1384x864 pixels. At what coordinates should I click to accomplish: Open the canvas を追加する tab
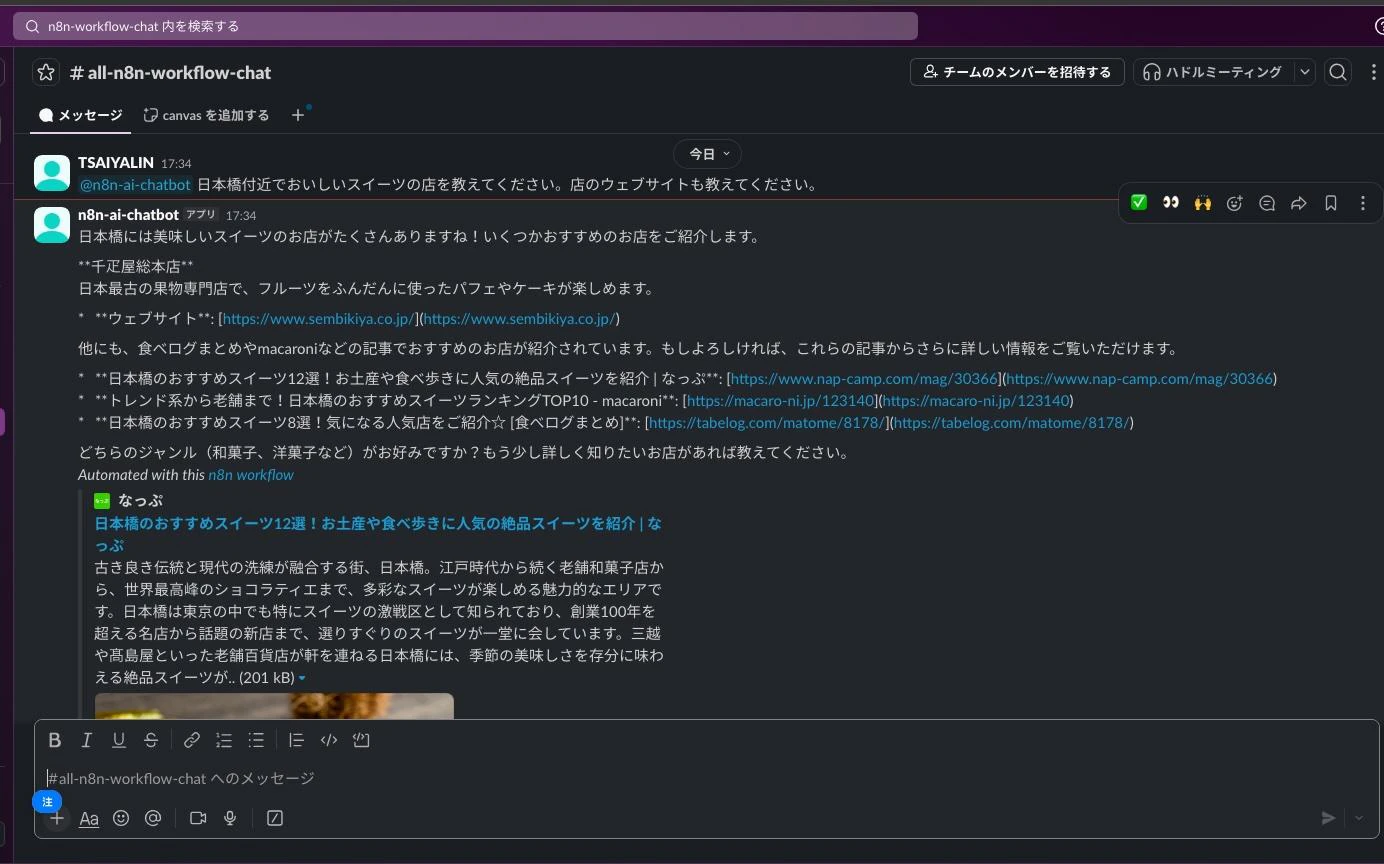tap(207, 115)
